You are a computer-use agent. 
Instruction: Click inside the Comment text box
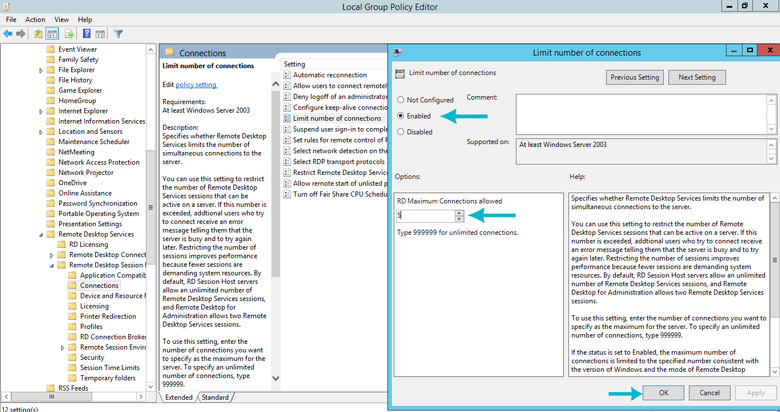[642, 113]
